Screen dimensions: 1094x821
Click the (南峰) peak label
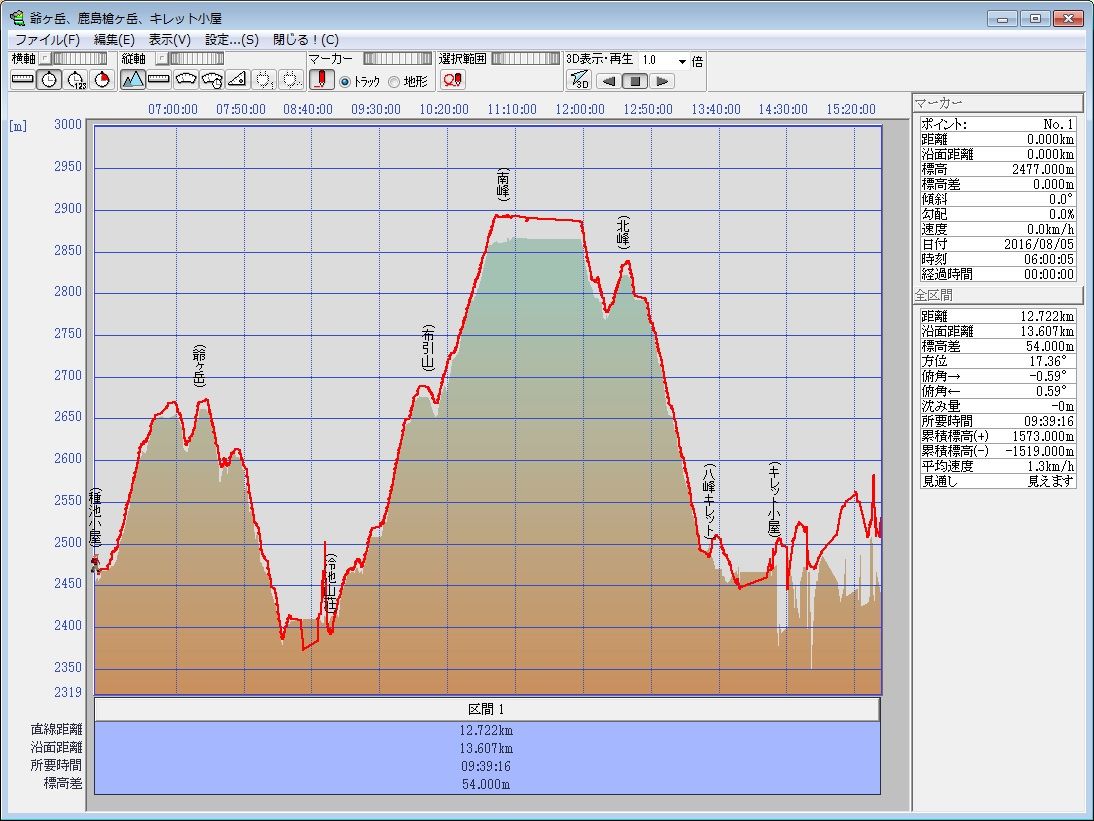click(x=503, y=184)
